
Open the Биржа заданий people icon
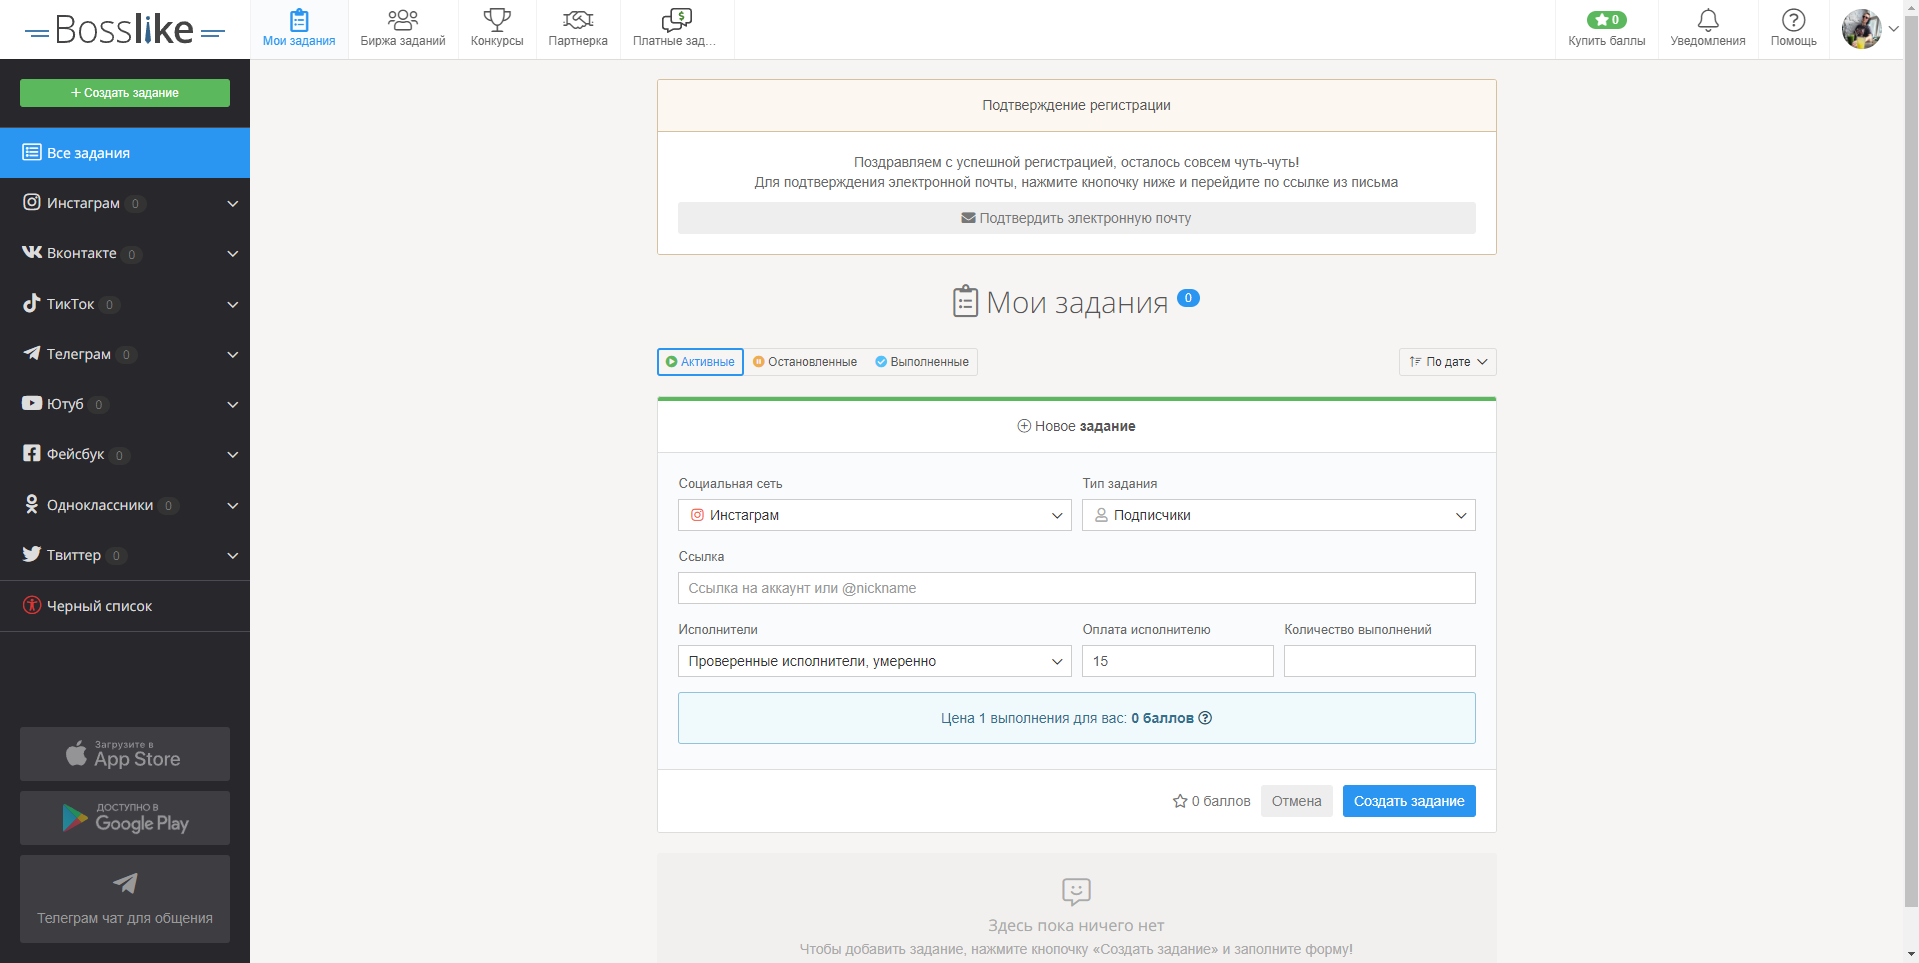click(403, 20)
